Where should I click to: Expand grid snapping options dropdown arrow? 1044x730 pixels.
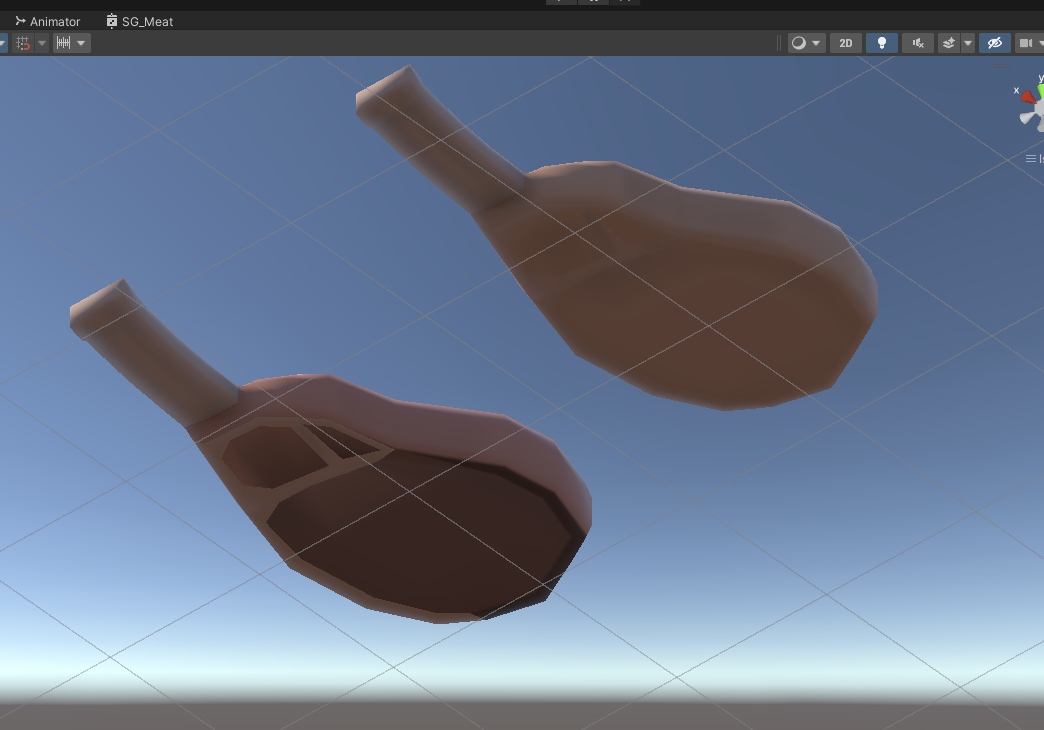point(42,43)
